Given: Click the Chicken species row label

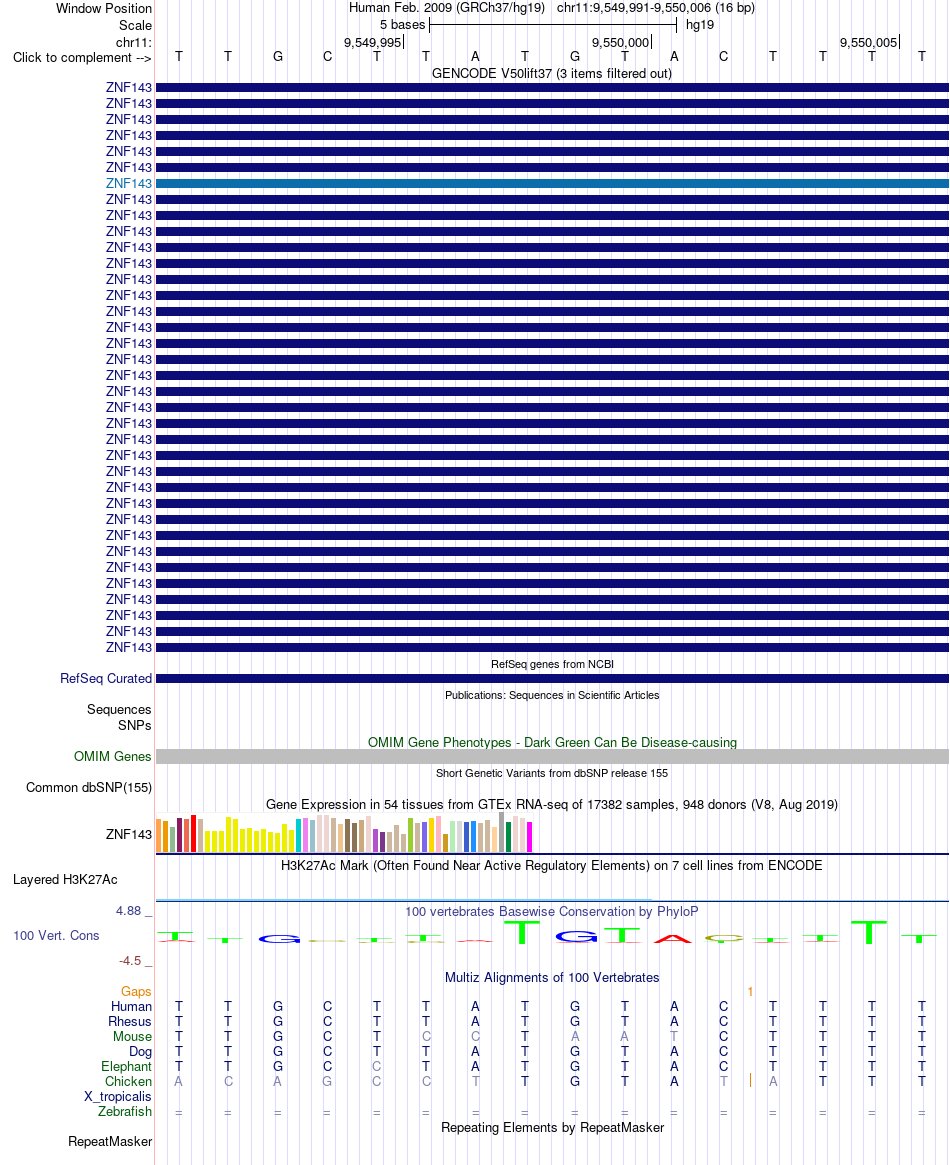Looking at the screenshot, I should pos(128,1082).
